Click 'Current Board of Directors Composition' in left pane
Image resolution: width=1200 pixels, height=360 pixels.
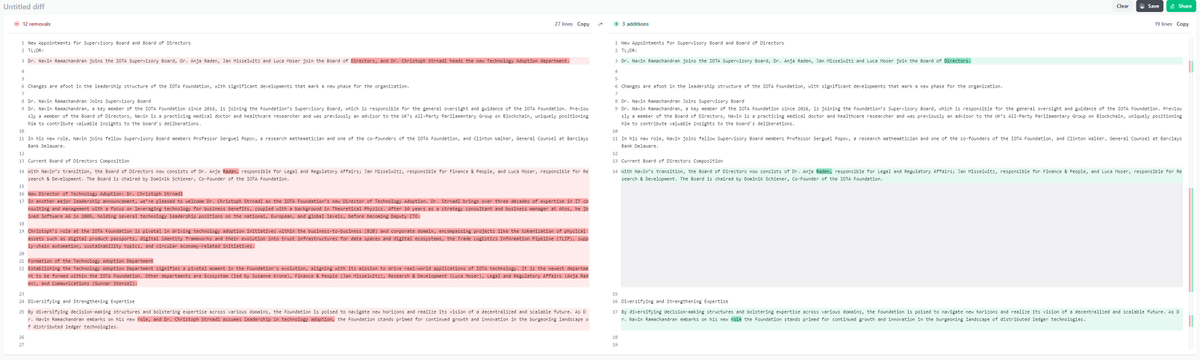click(78, 161)
